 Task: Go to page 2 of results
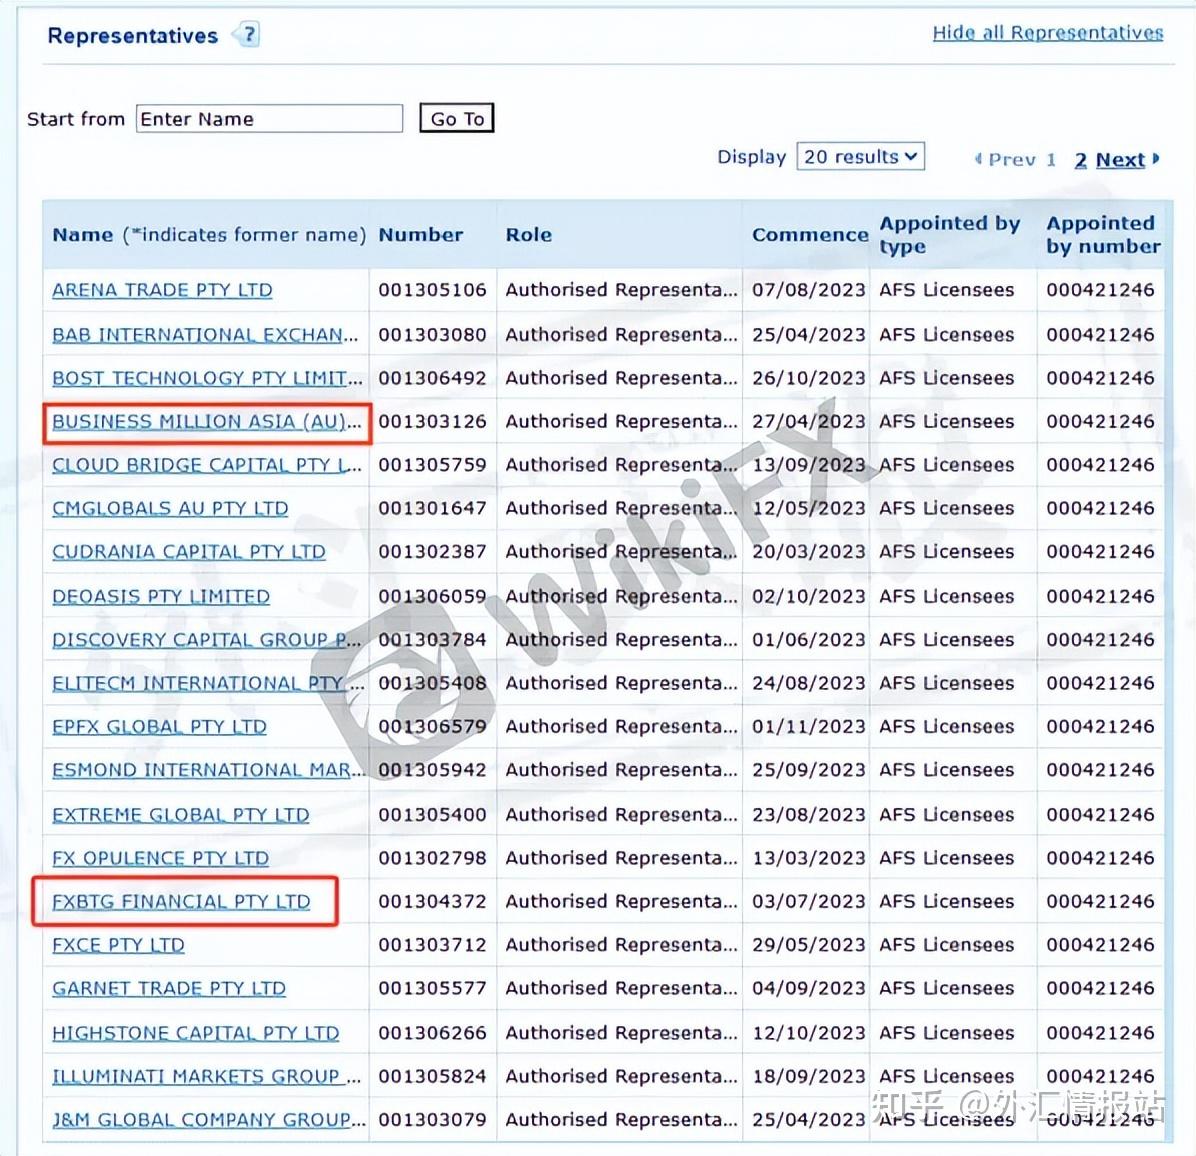tap(1080, 160)
